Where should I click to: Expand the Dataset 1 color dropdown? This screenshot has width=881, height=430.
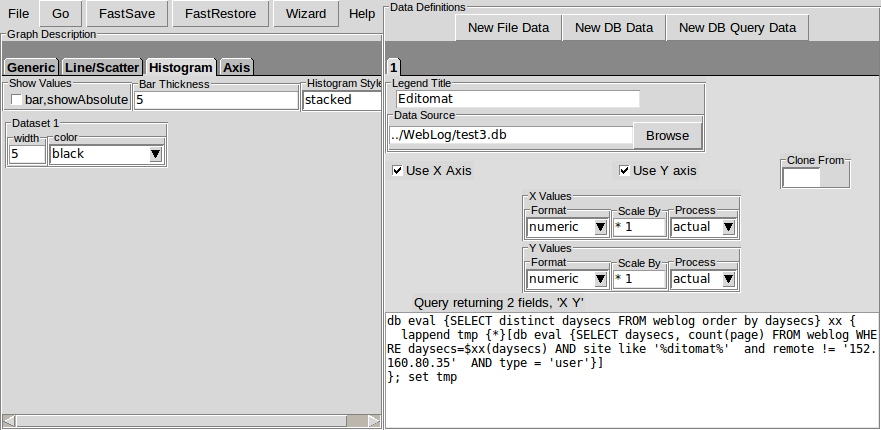155,154
